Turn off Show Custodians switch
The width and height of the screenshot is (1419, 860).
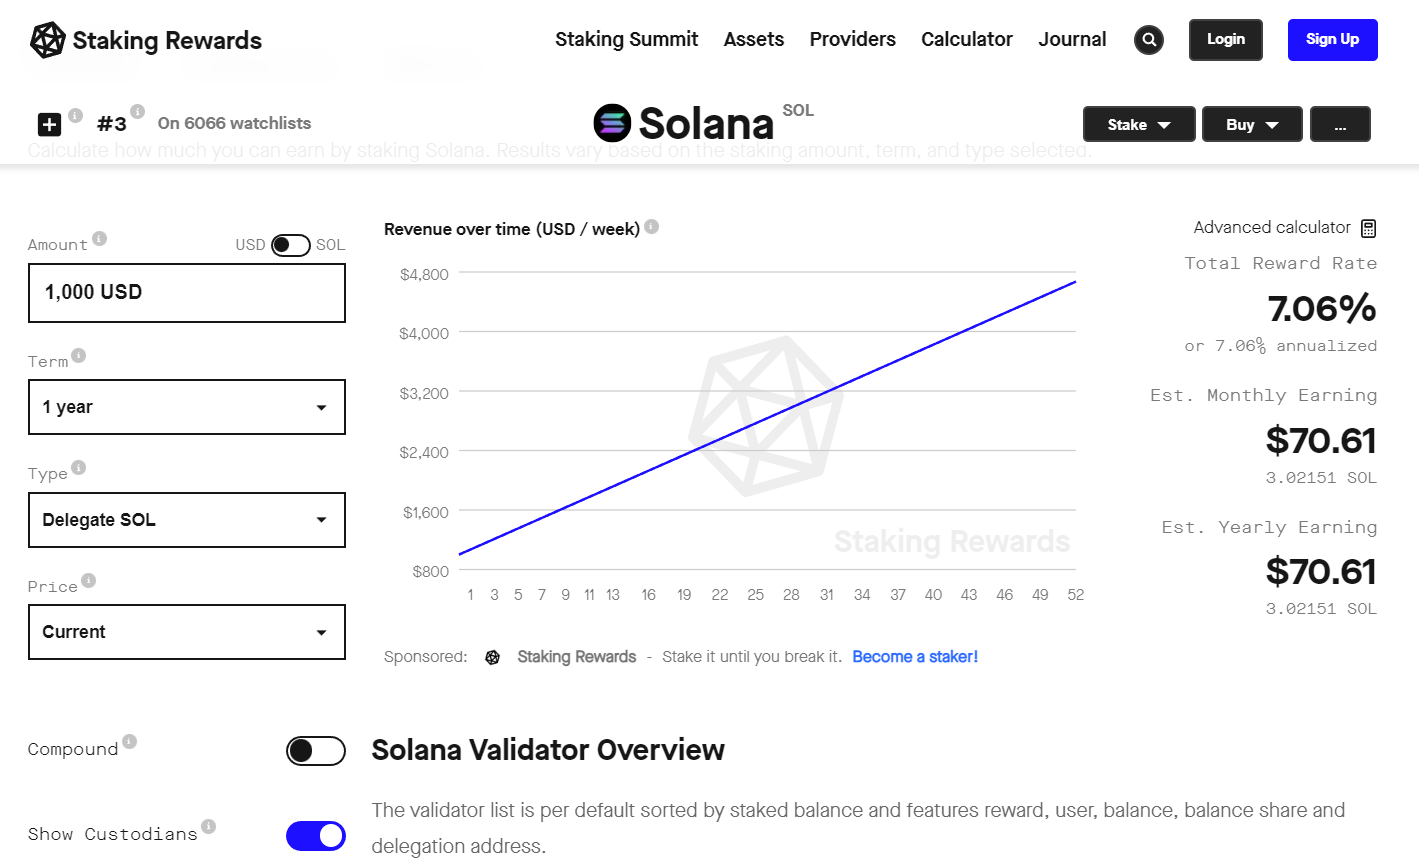click(x=316, y=836)
